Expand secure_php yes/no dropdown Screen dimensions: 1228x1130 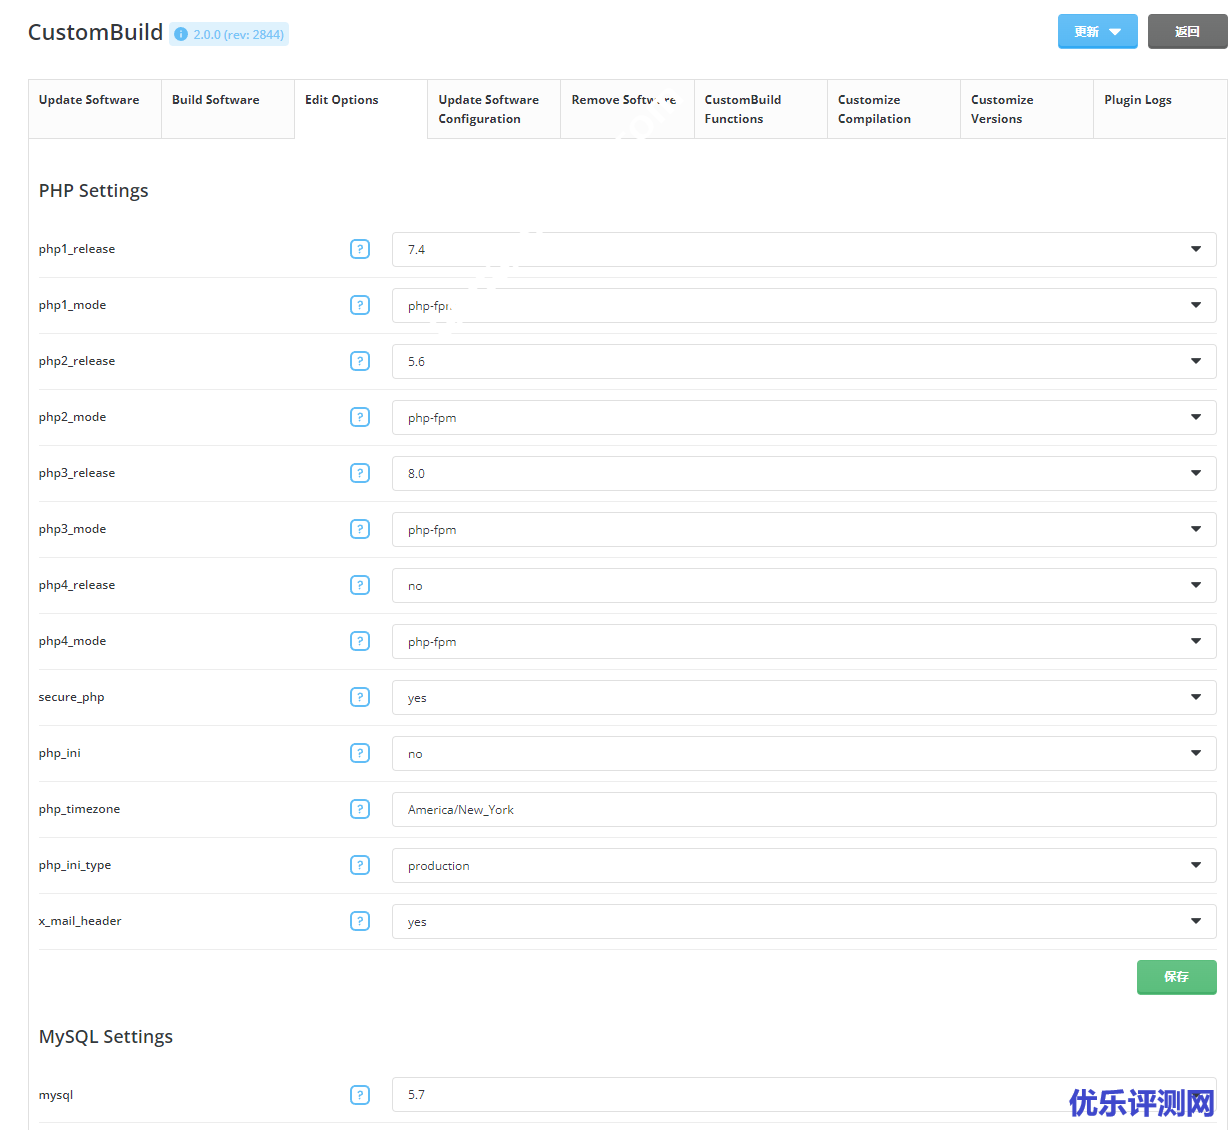803,697
